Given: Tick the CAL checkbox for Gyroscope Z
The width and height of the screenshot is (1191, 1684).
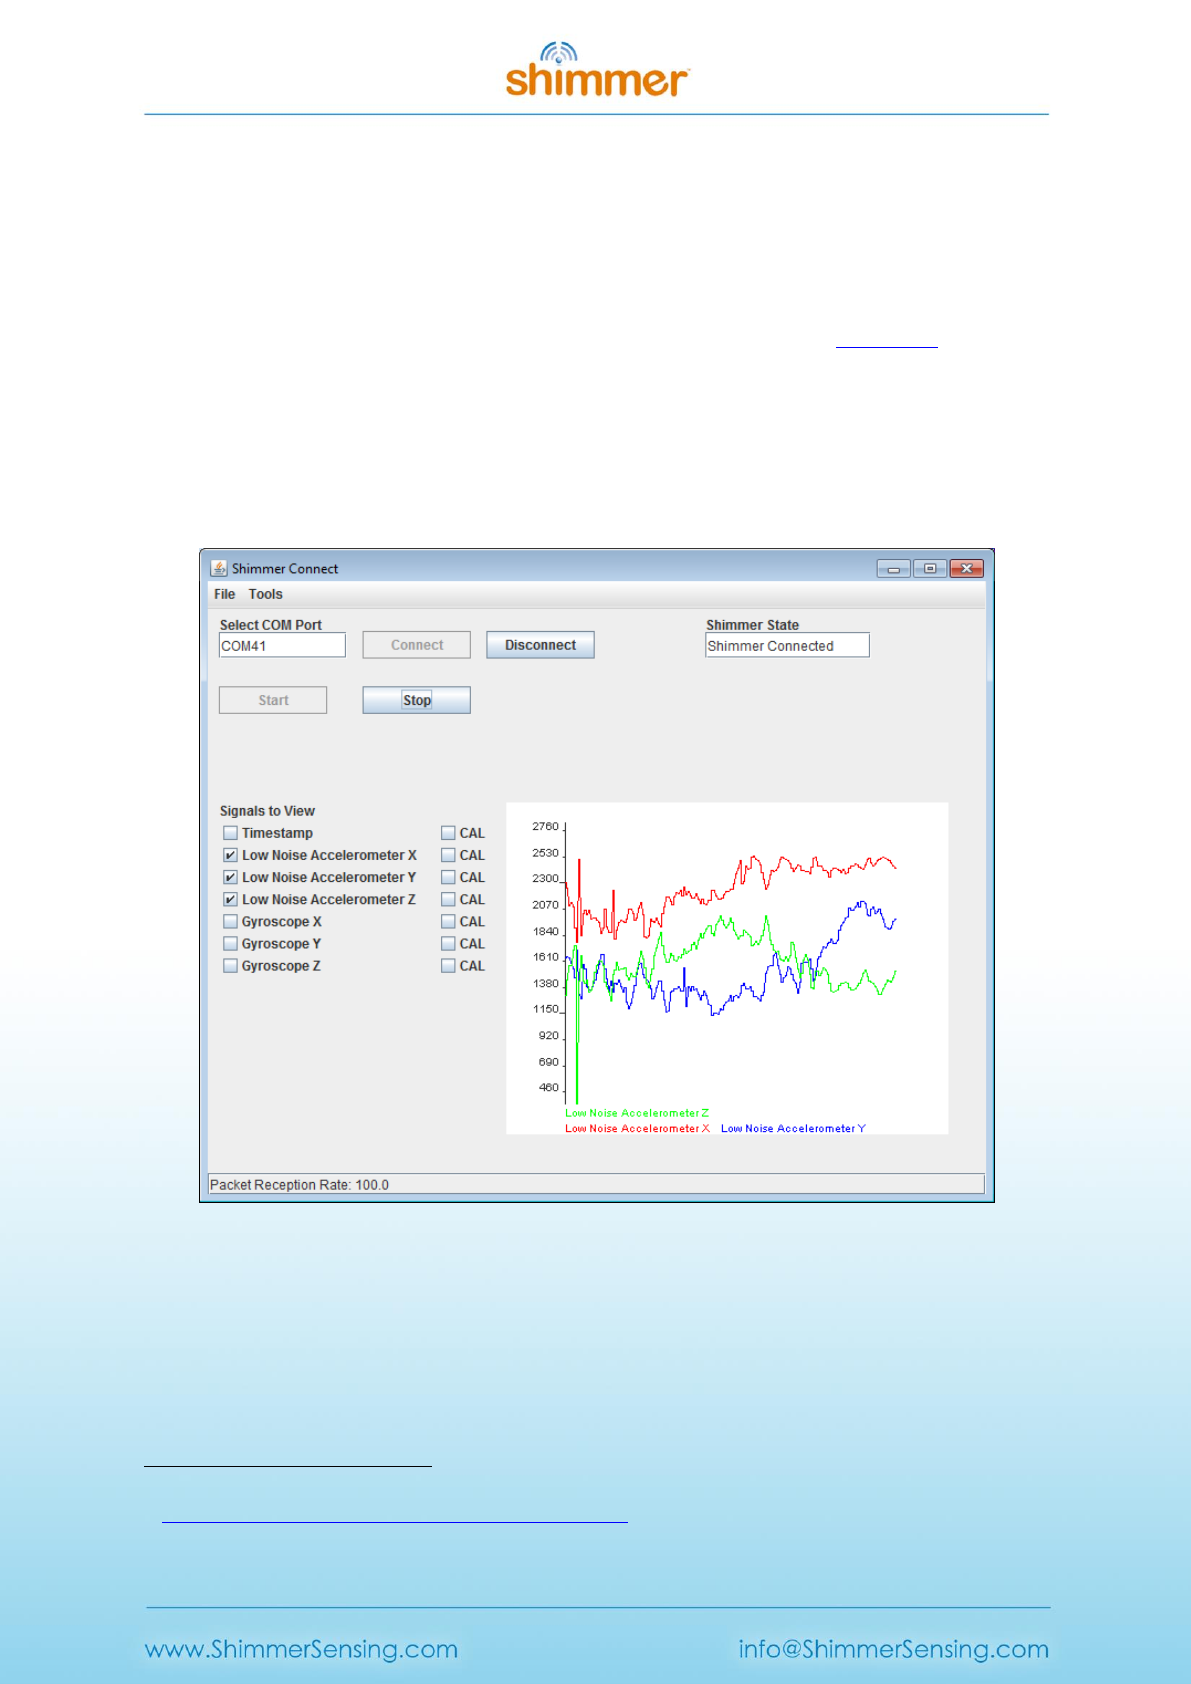Looking at the screenshot, I should point(448,966).
